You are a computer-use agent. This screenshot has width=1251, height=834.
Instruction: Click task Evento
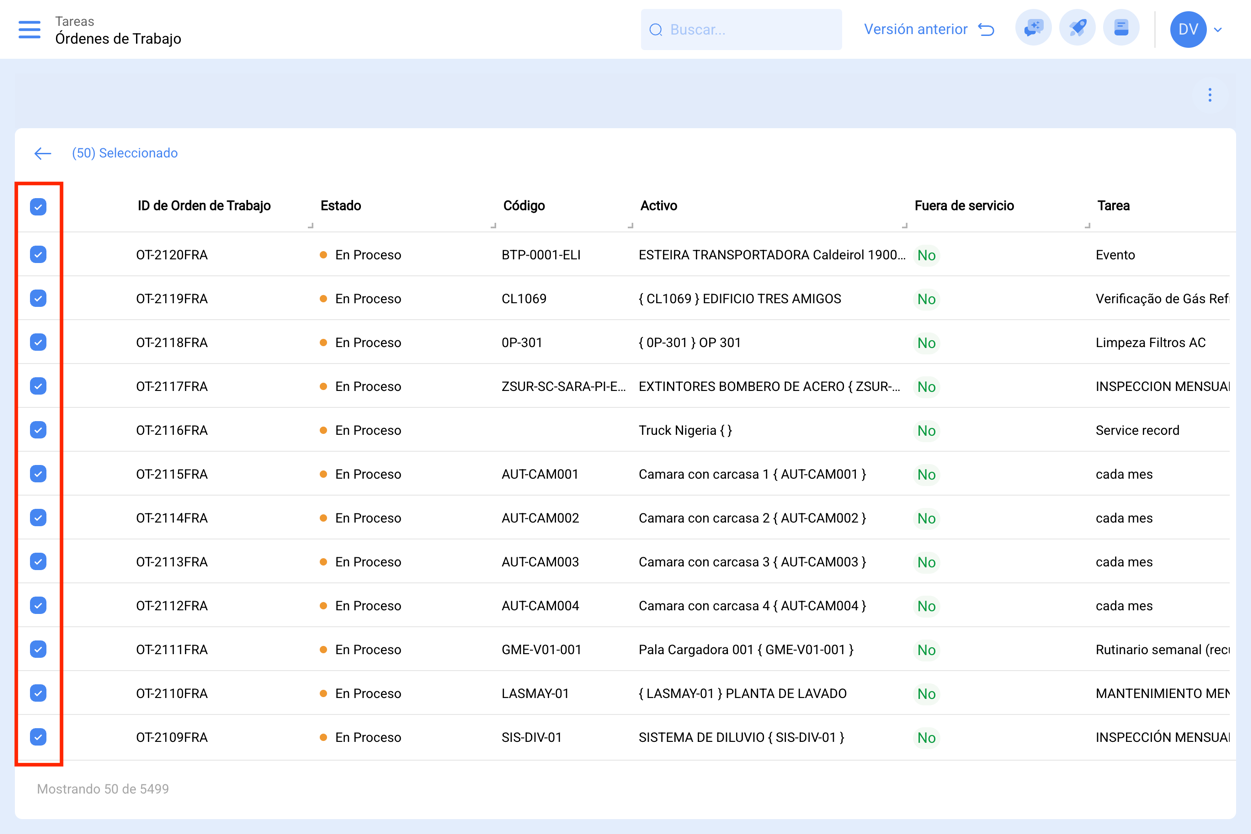[1115, 255]
